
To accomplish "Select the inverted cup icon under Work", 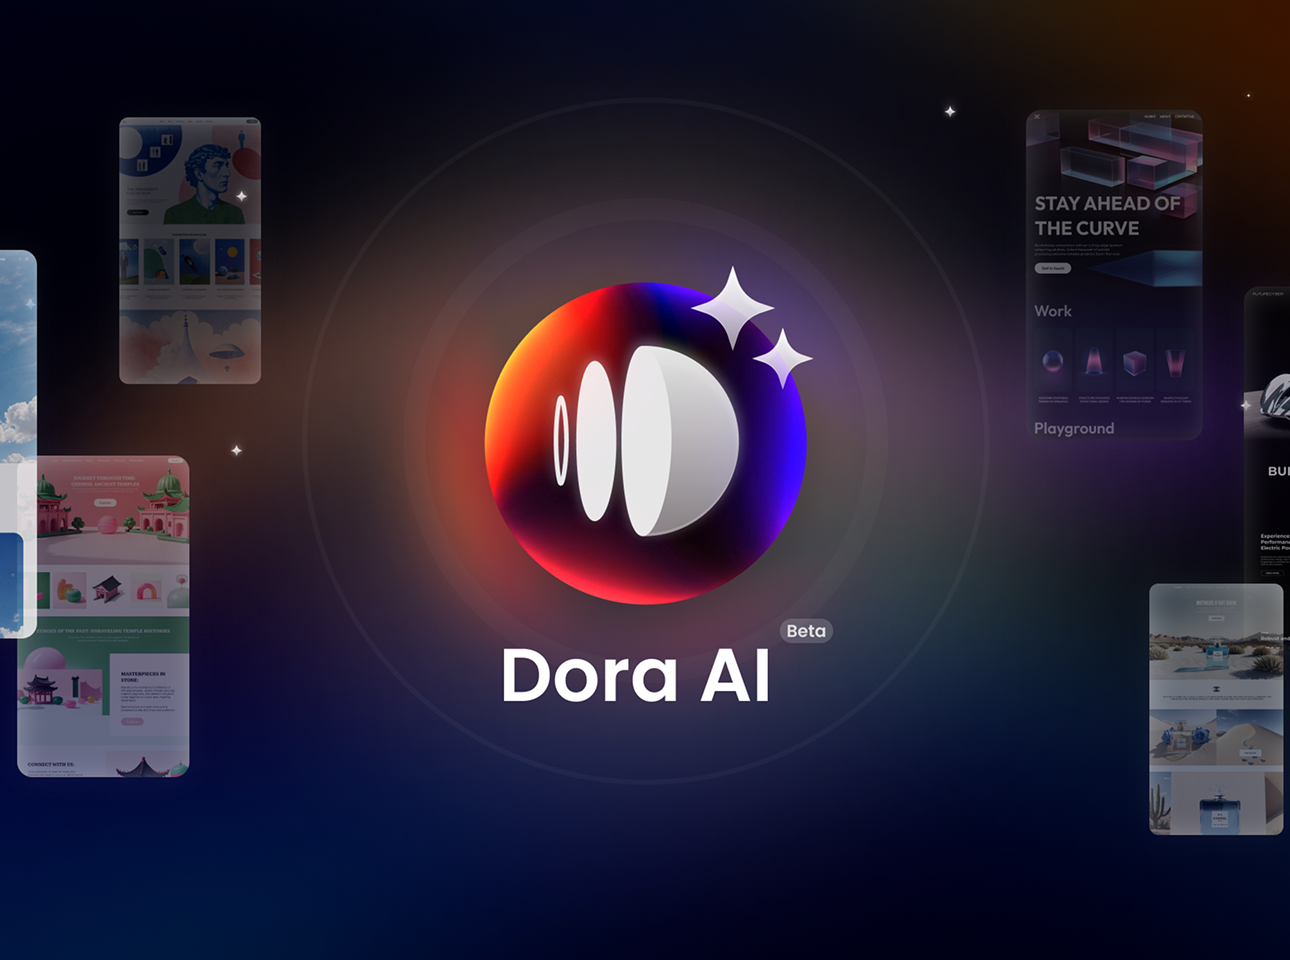I will (x=1175, y=361).
